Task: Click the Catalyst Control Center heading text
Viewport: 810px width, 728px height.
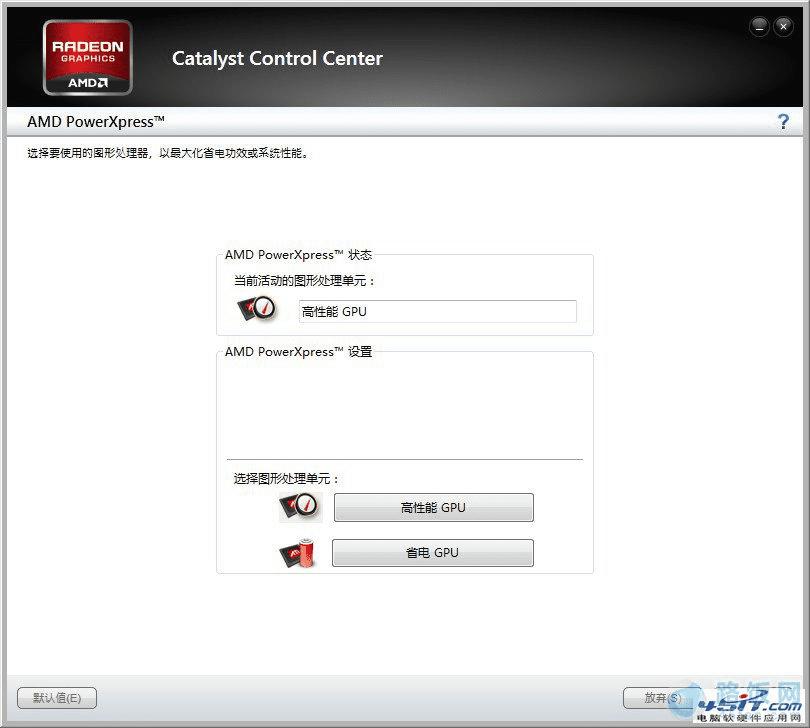Action: (x=277, y=58)
